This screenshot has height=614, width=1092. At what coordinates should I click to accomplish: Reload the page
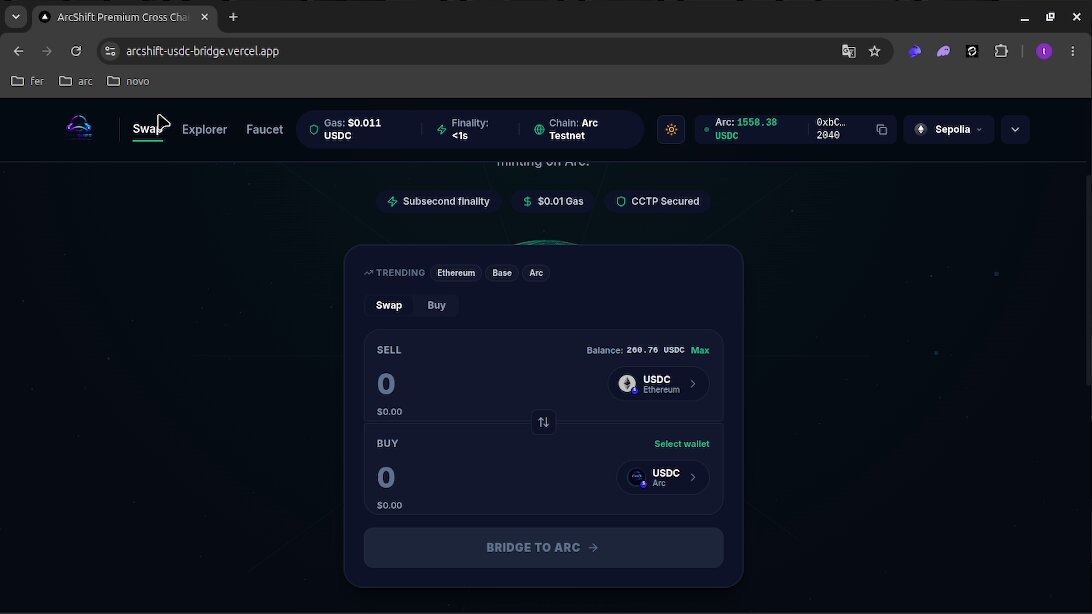coord(76,51)
